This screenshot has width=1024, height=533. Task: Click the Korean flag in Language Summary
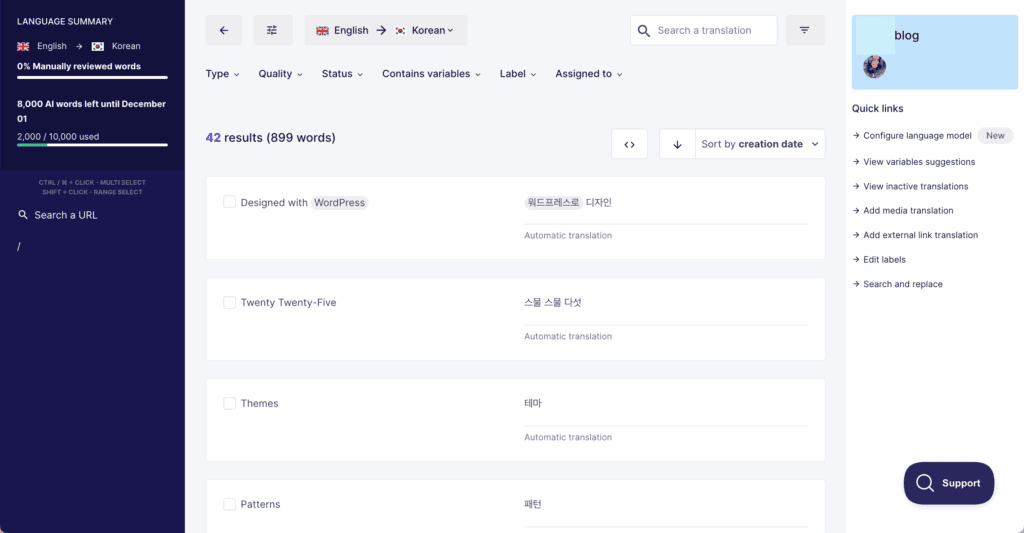[x=98, y=46]
